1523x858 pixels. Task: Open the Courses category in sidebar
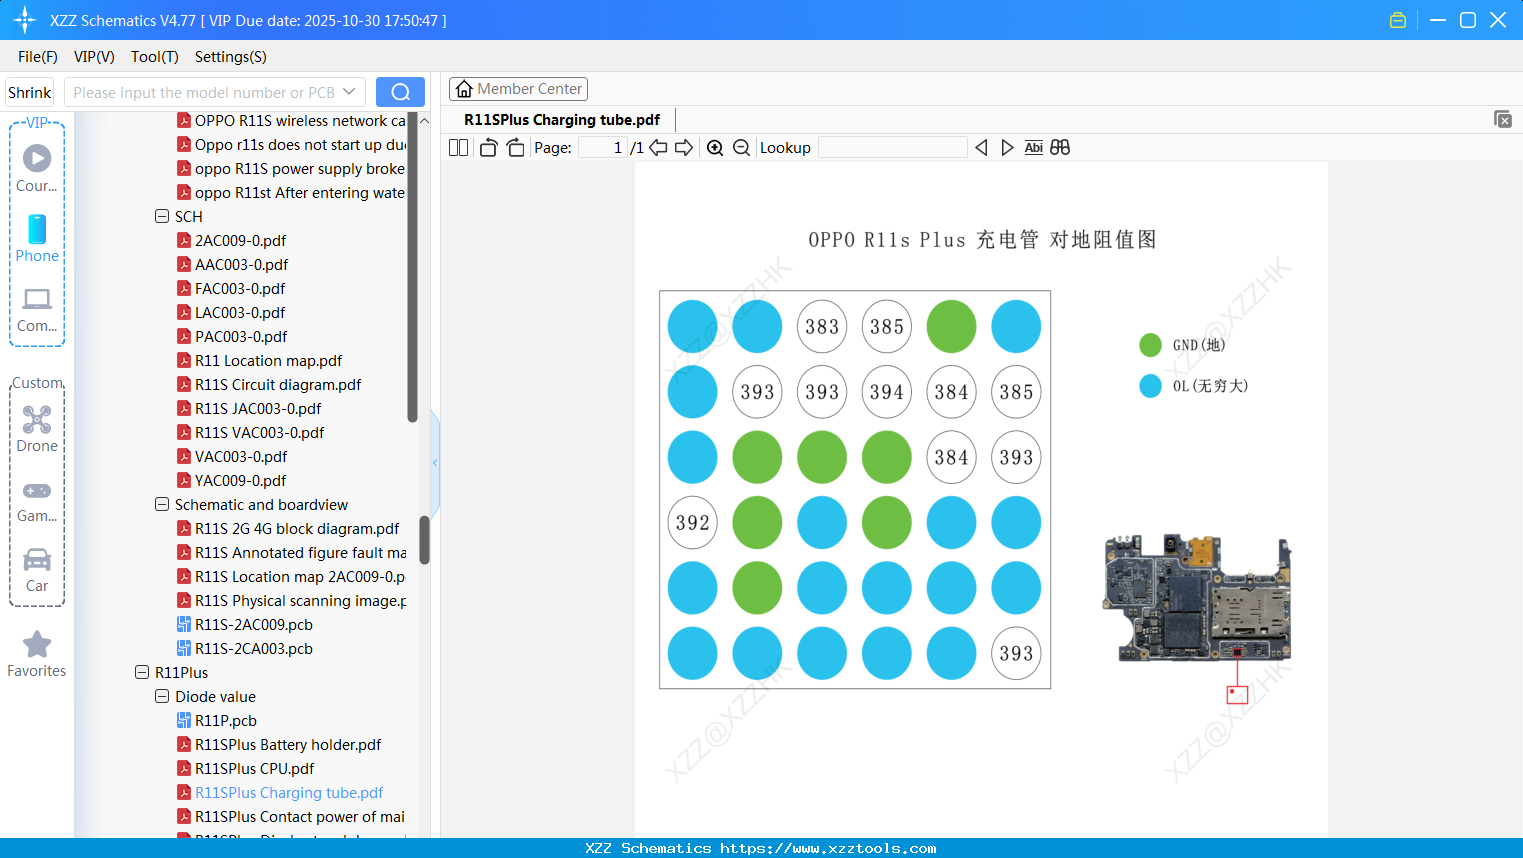[37, 169]
